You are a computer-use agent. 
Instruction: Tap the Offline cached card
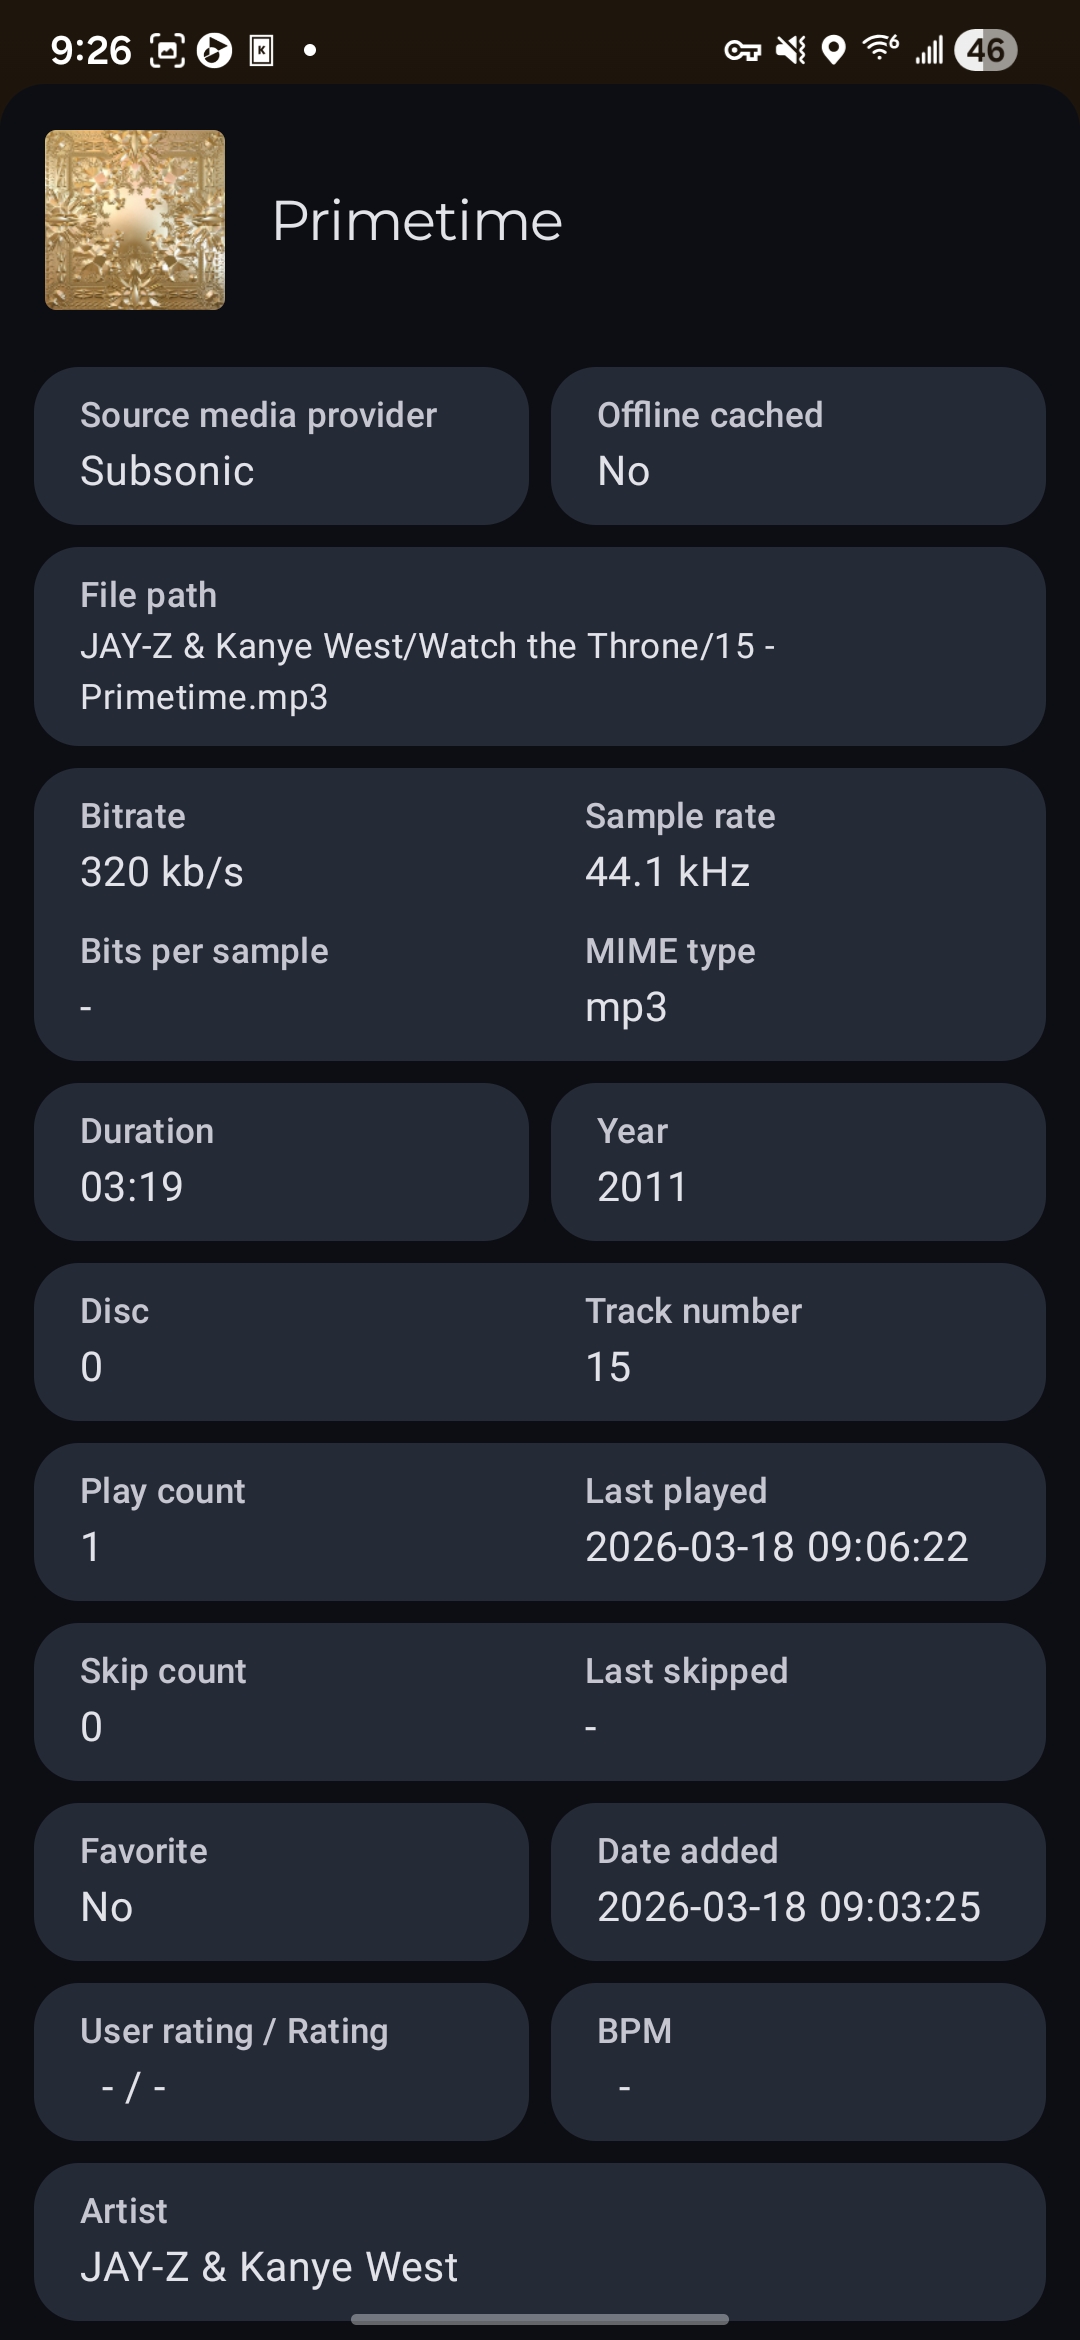coord(798,445)
